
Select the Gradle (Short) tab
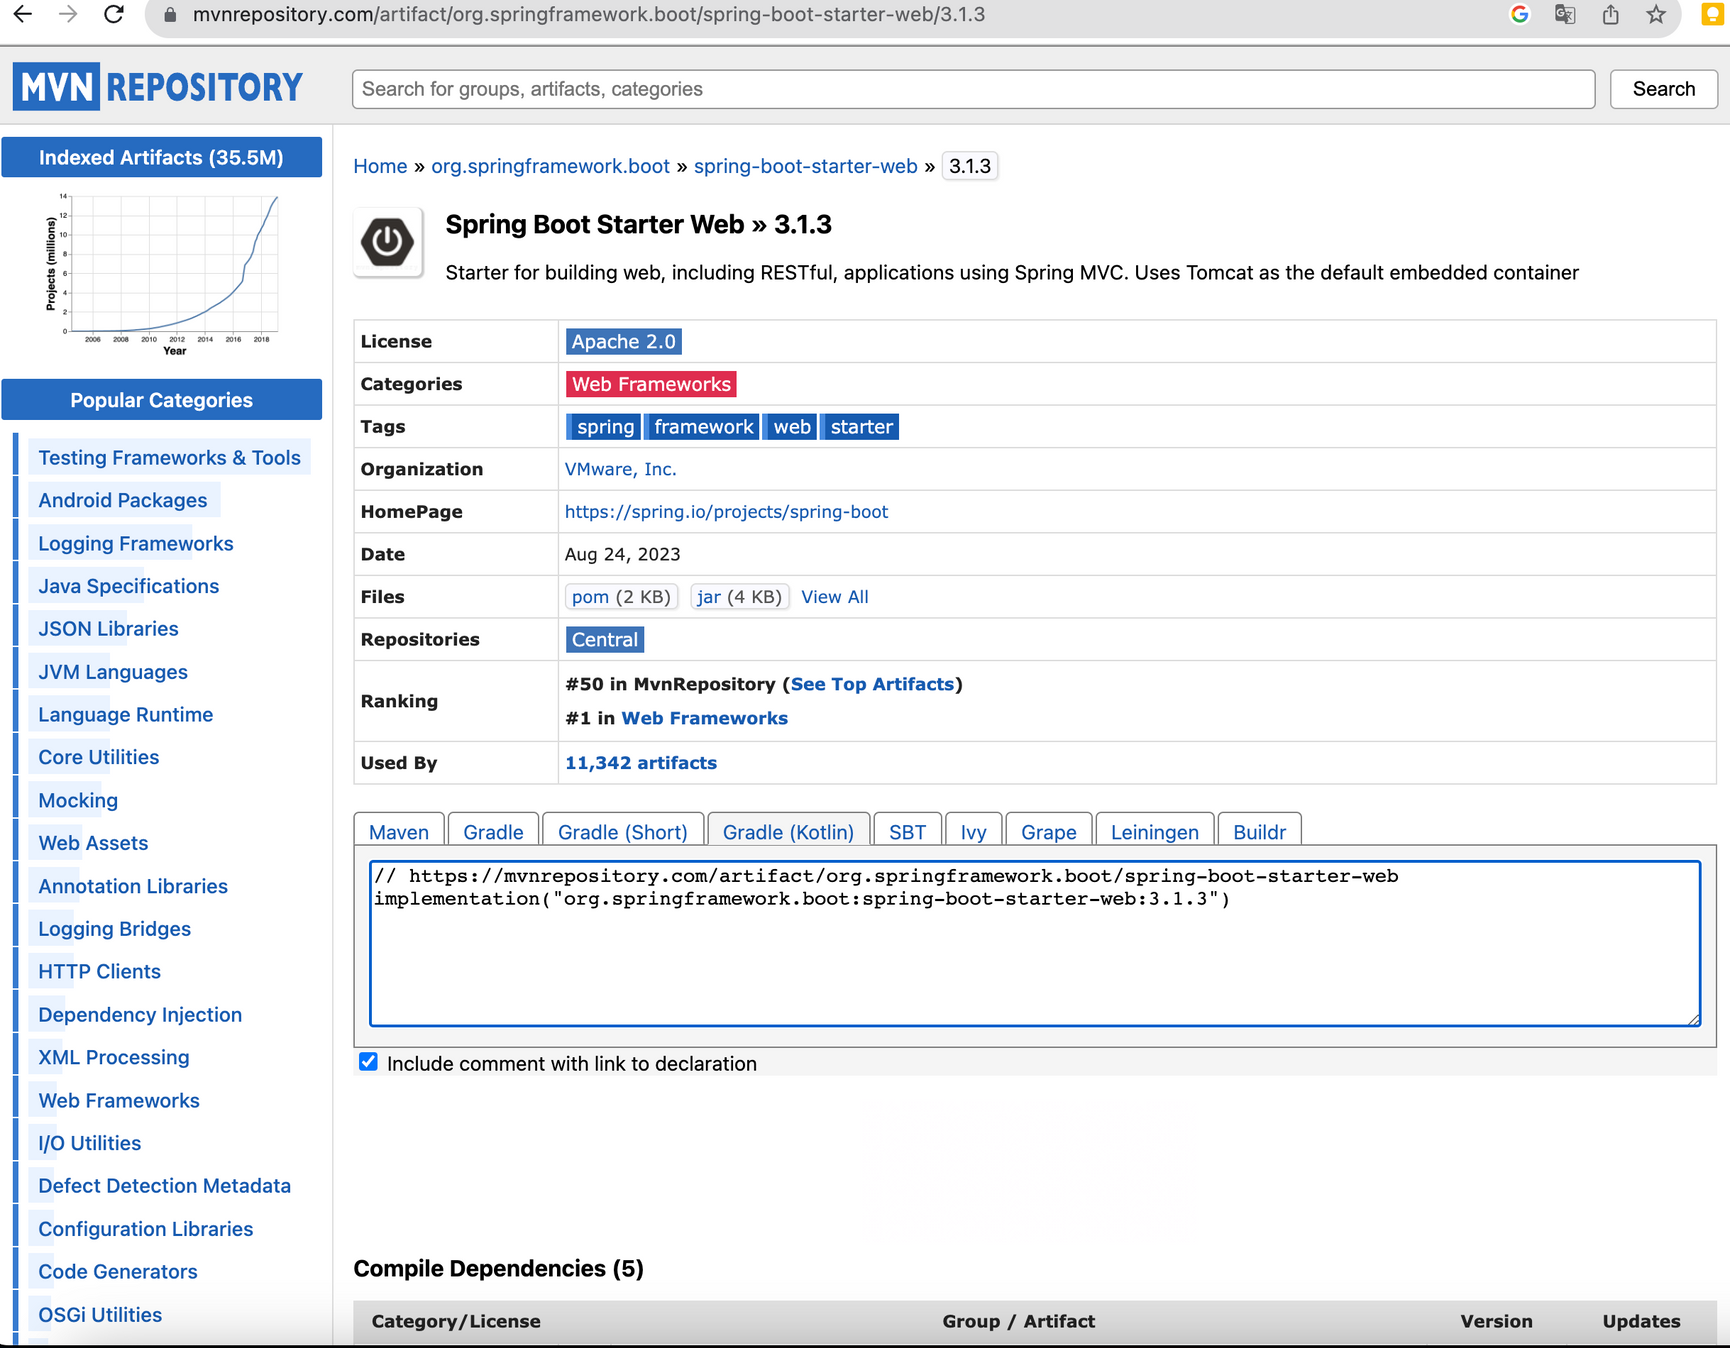623,831
